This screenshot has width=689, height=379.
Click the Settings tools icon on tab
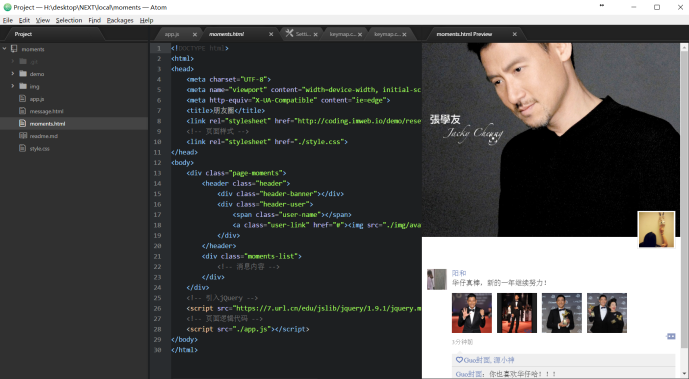point(289,33)
